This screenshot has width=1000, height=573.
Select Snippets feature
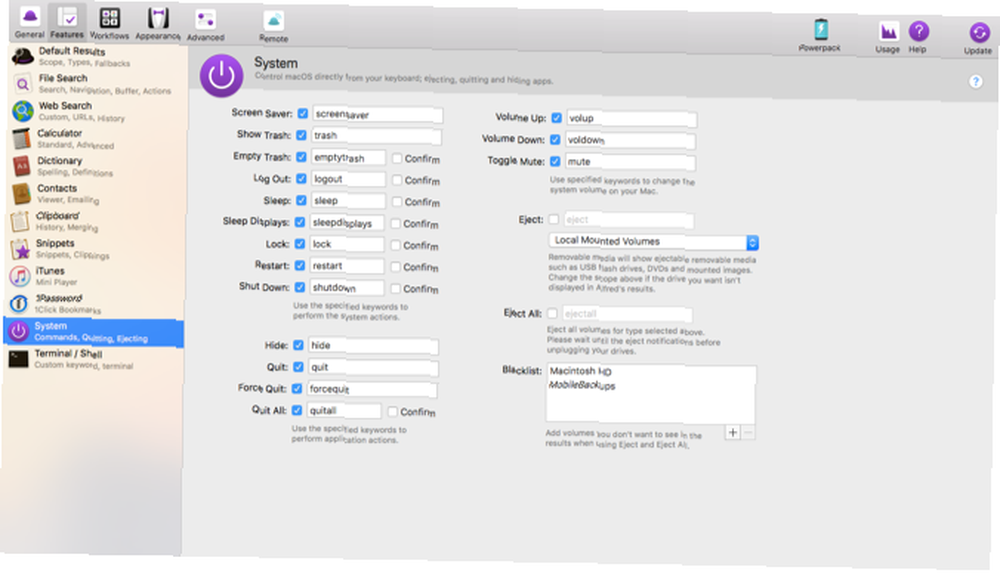point(96,249)
